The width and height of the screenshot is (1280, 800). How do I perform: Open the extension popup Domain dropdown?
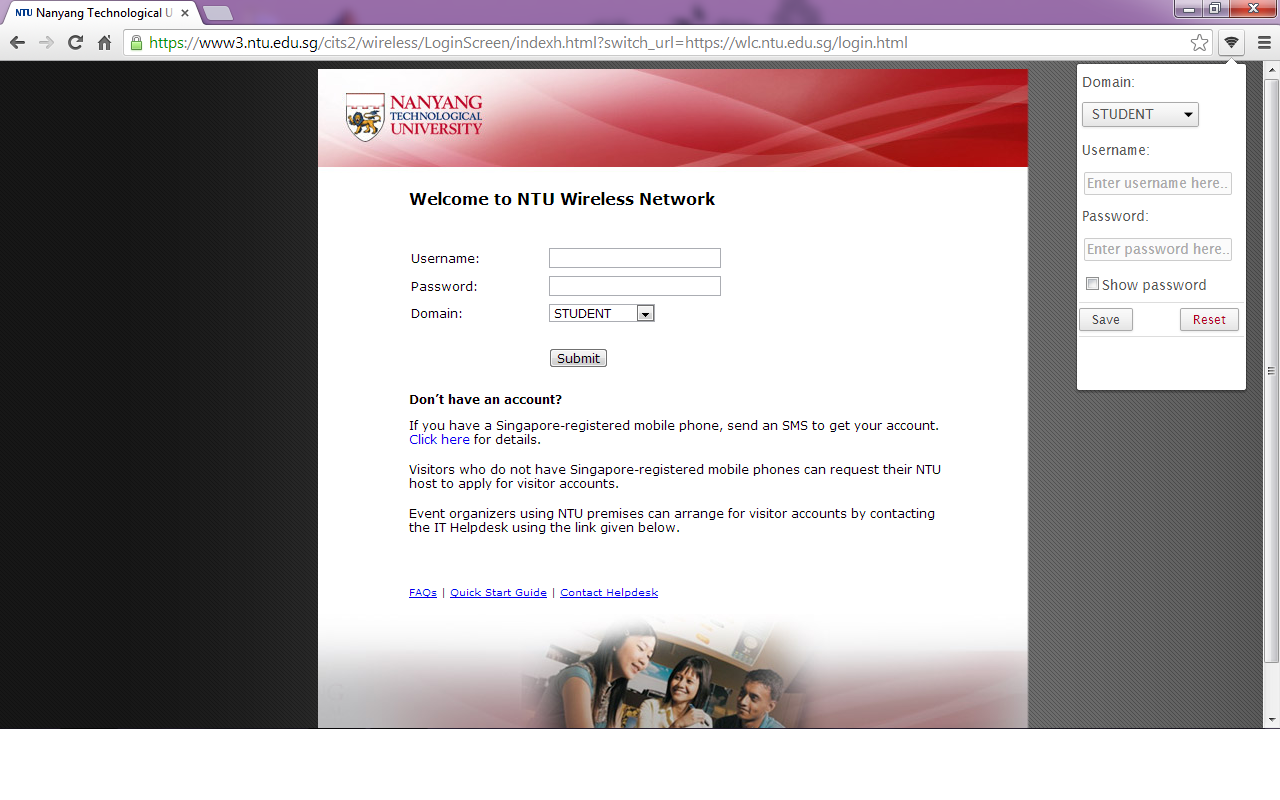(1140, 114)
